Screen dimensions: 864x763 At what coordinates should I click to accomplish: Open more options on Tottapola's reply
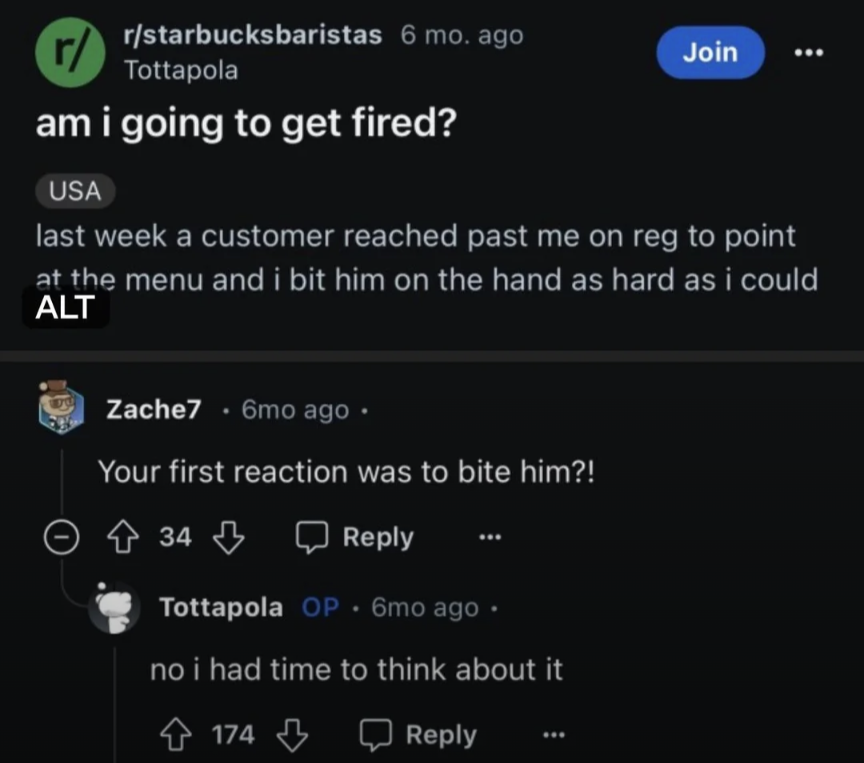point(555,734)
